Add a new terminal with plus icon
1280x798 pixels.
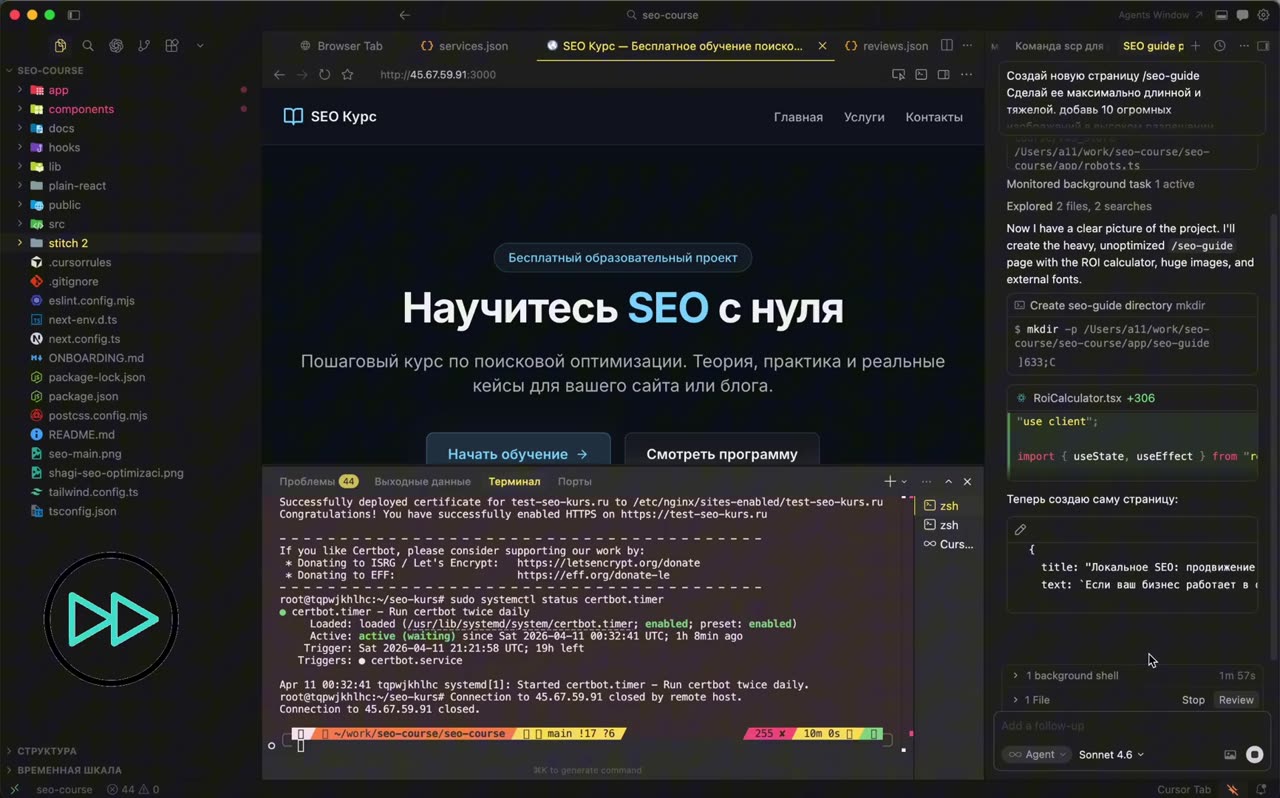889,482
